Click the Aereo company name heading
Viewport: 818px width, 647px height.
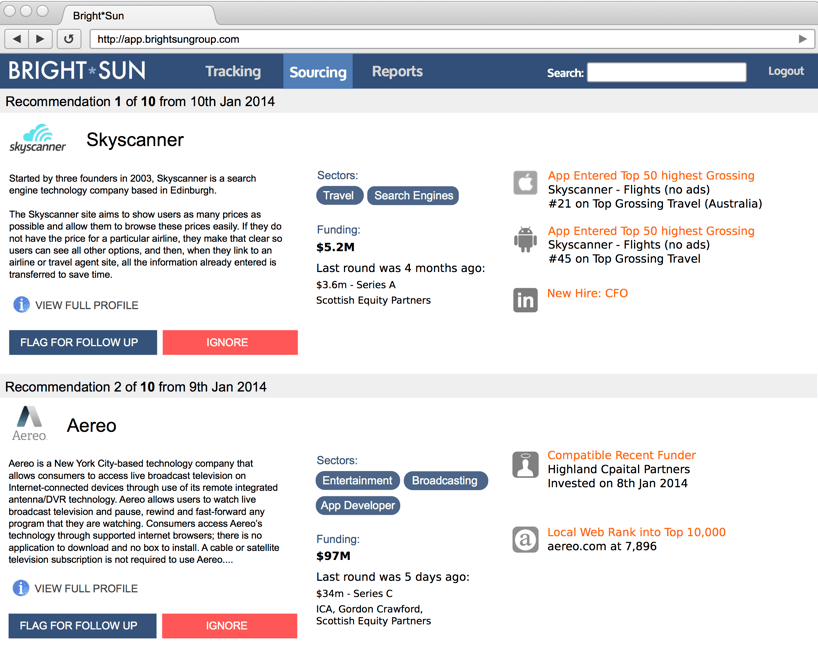click(x=91, y=426)
